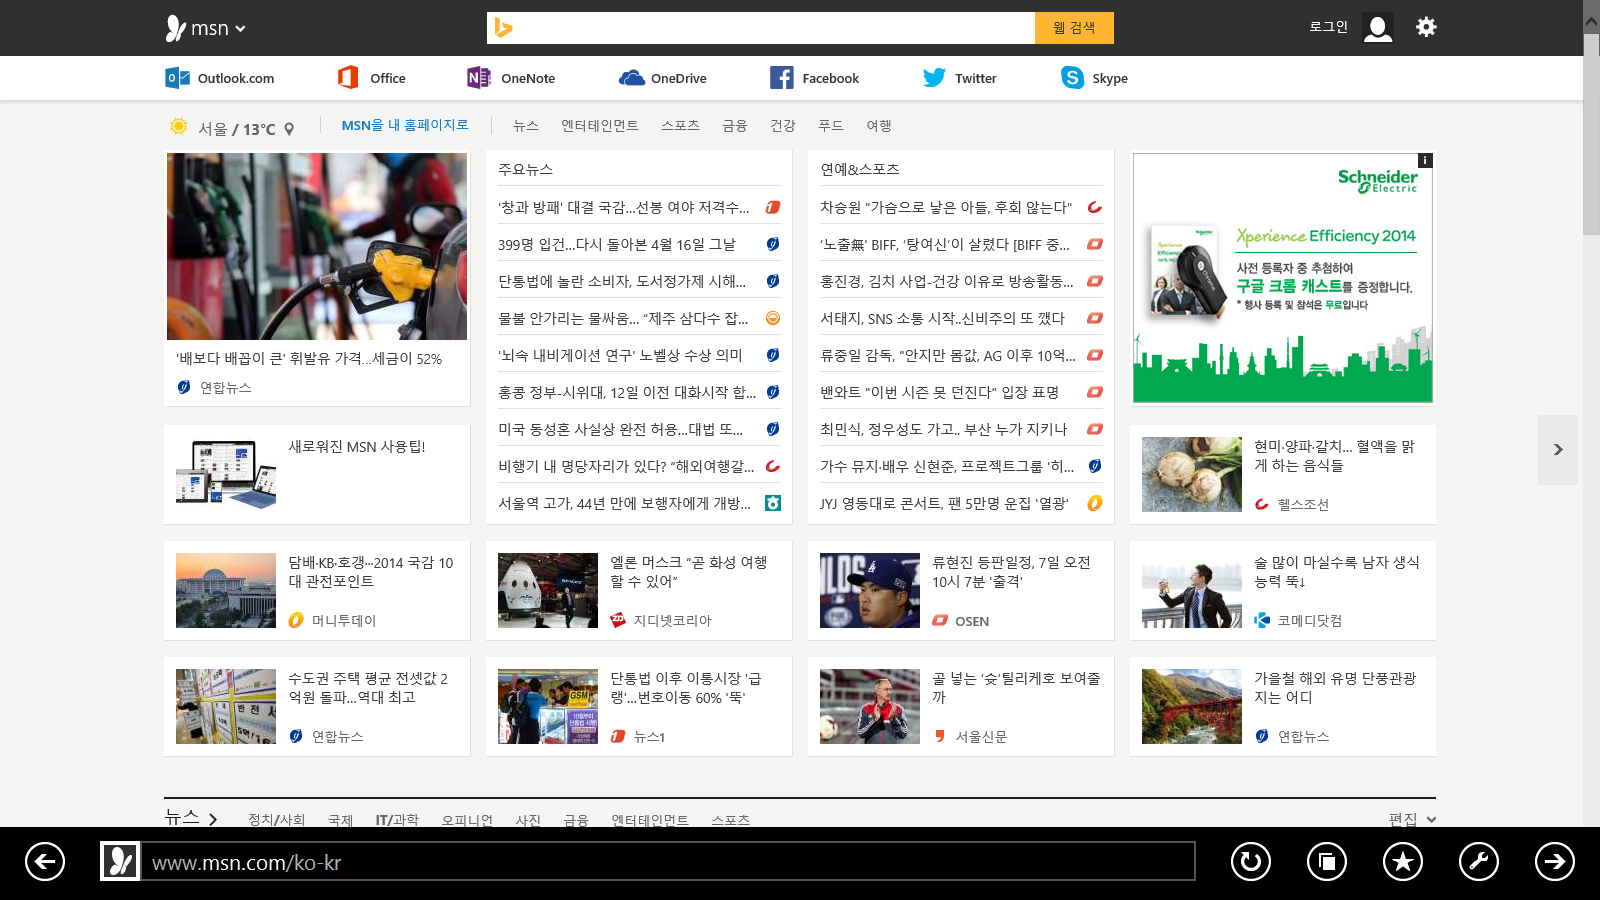
Task: Select 국제 news subcategory
Action: [x=340, y=820]
